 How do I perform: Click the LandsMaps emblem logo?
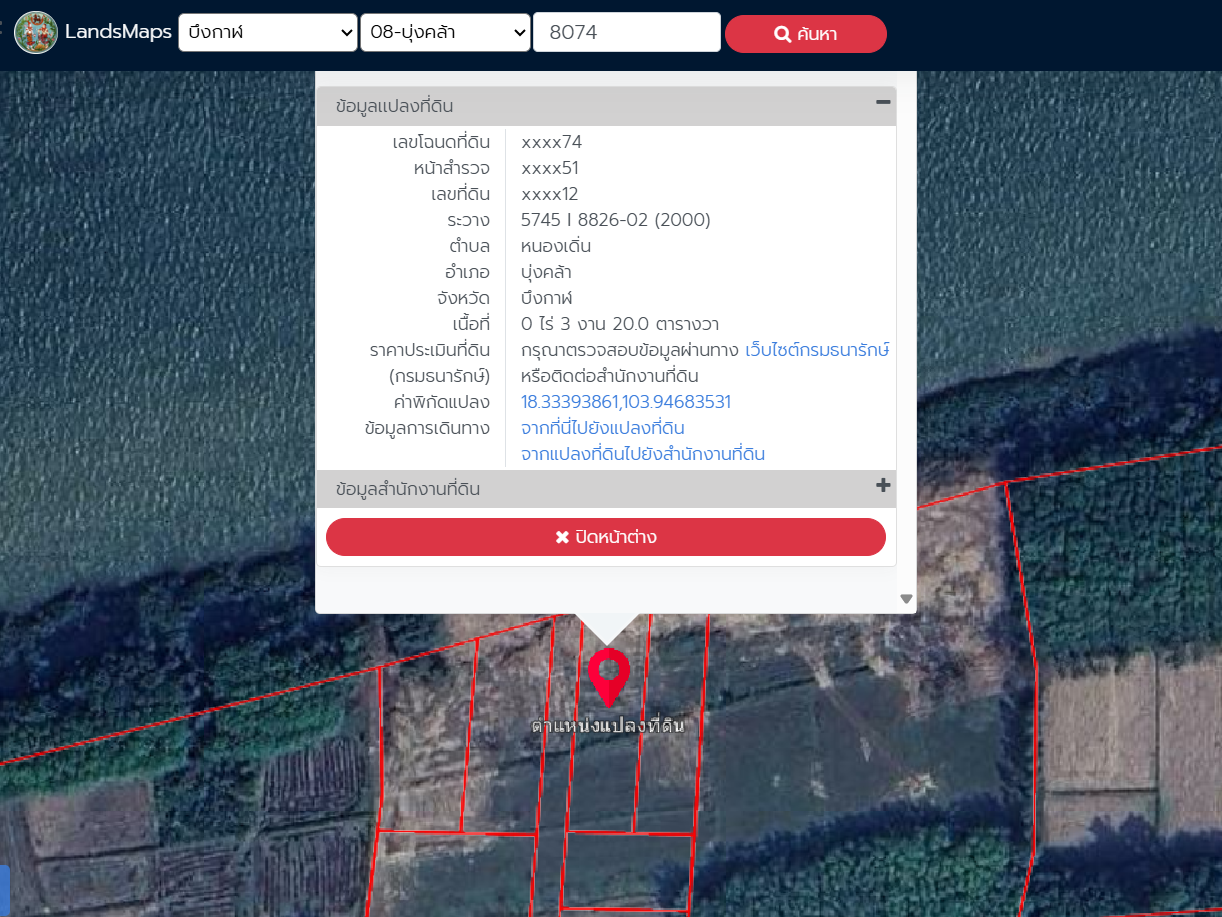[x=36, y=33]
